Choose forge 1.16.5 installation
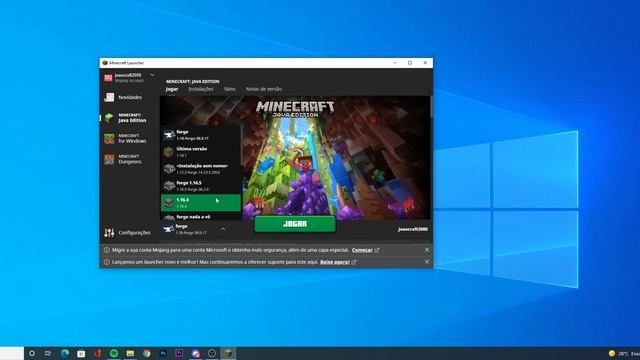640x360 pixels. 201,186
